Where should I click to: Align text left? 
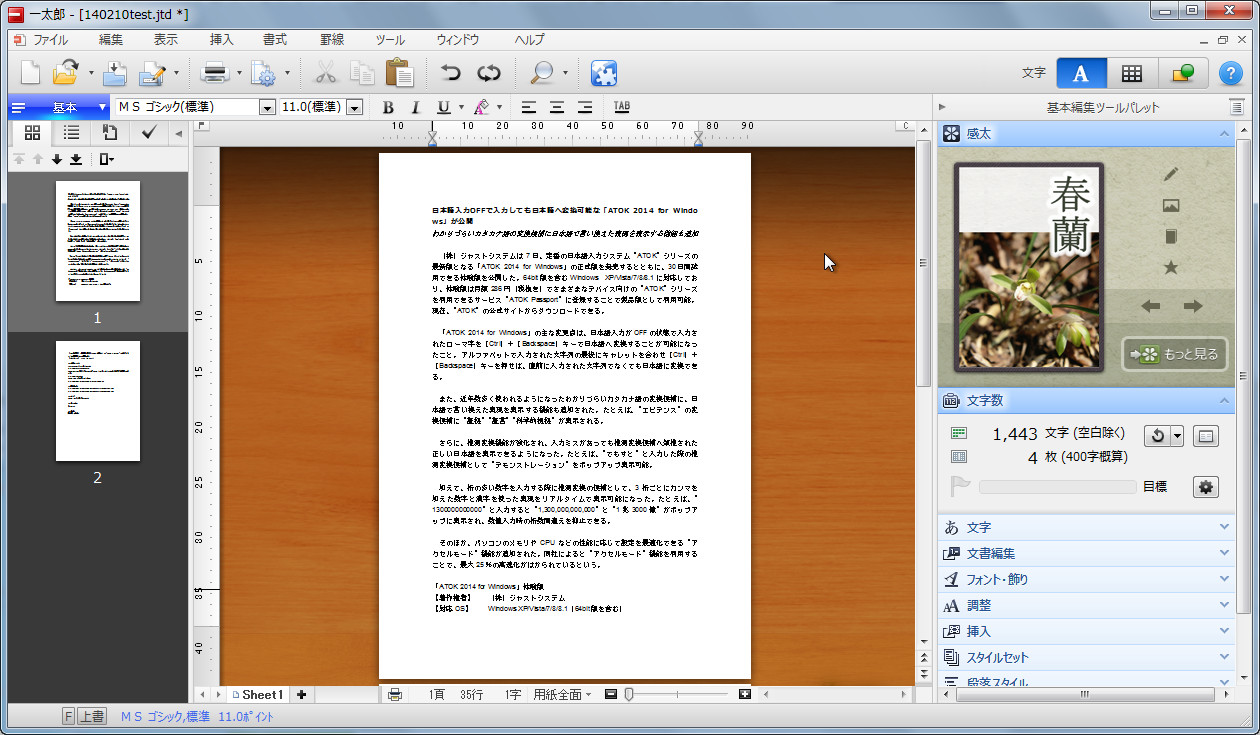tap(528, 107)
